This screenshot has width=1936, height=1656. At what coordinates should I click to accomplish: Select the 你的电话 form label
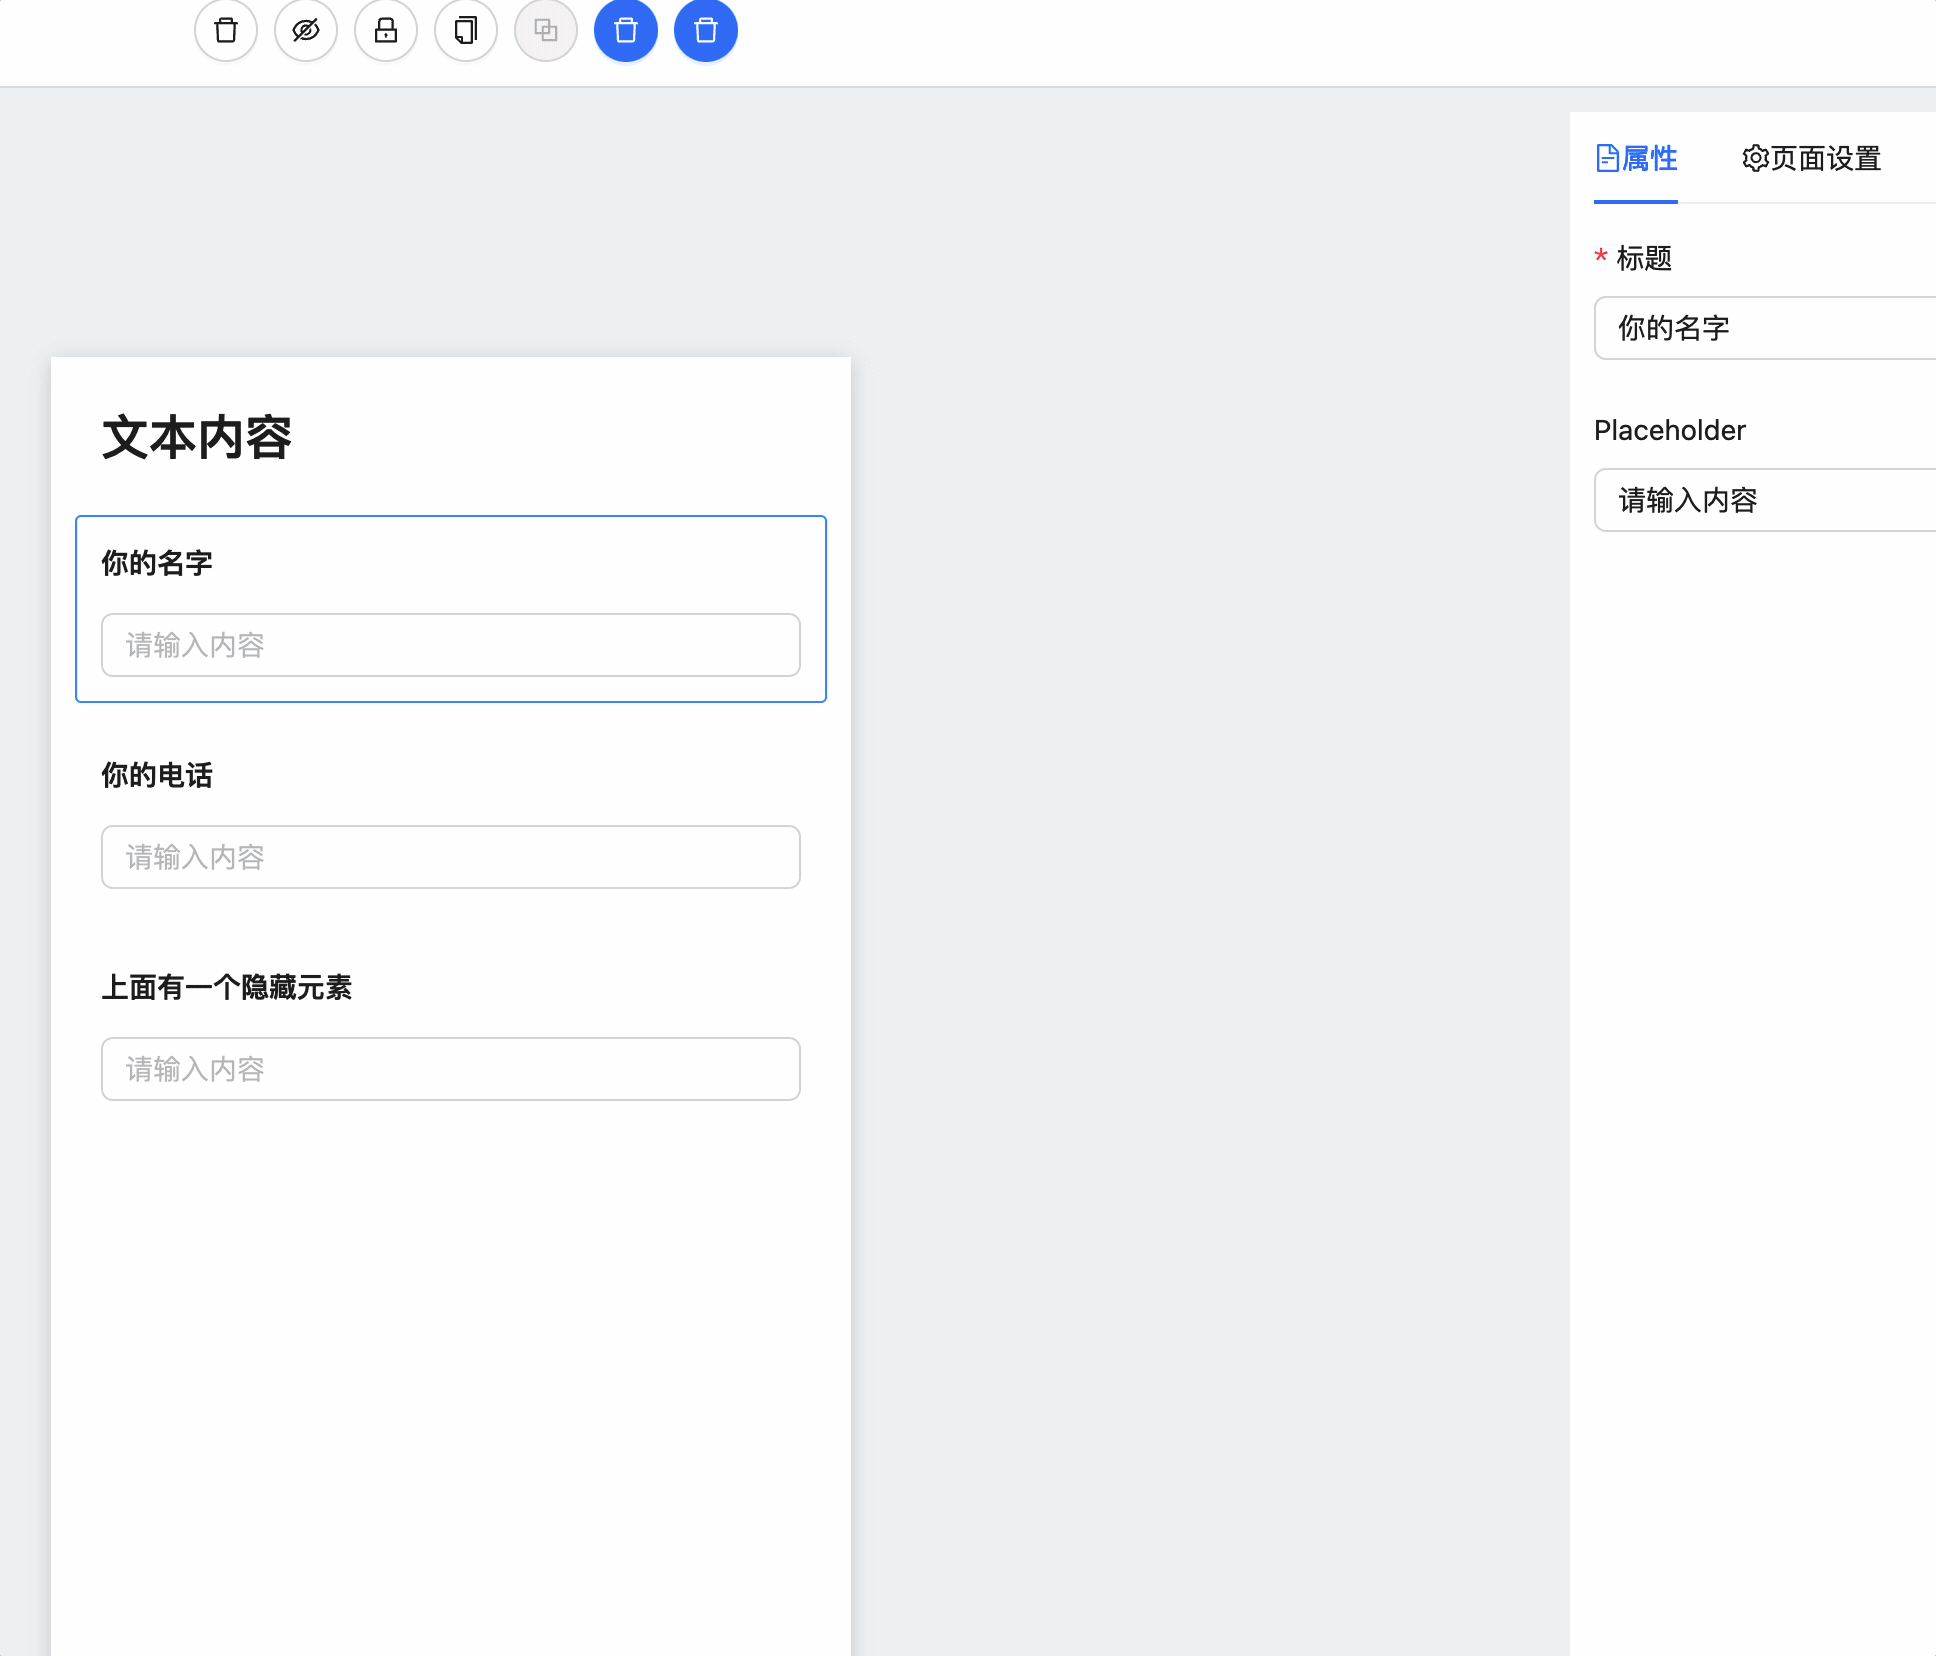coord(157,775)
